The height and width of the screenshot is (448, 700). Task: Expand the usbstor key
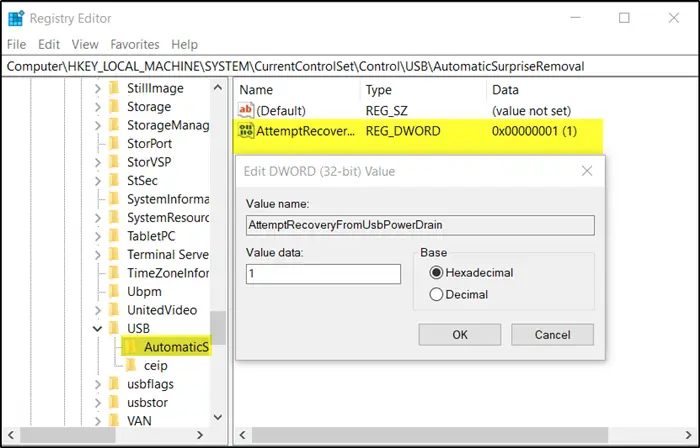coord(98,402)
